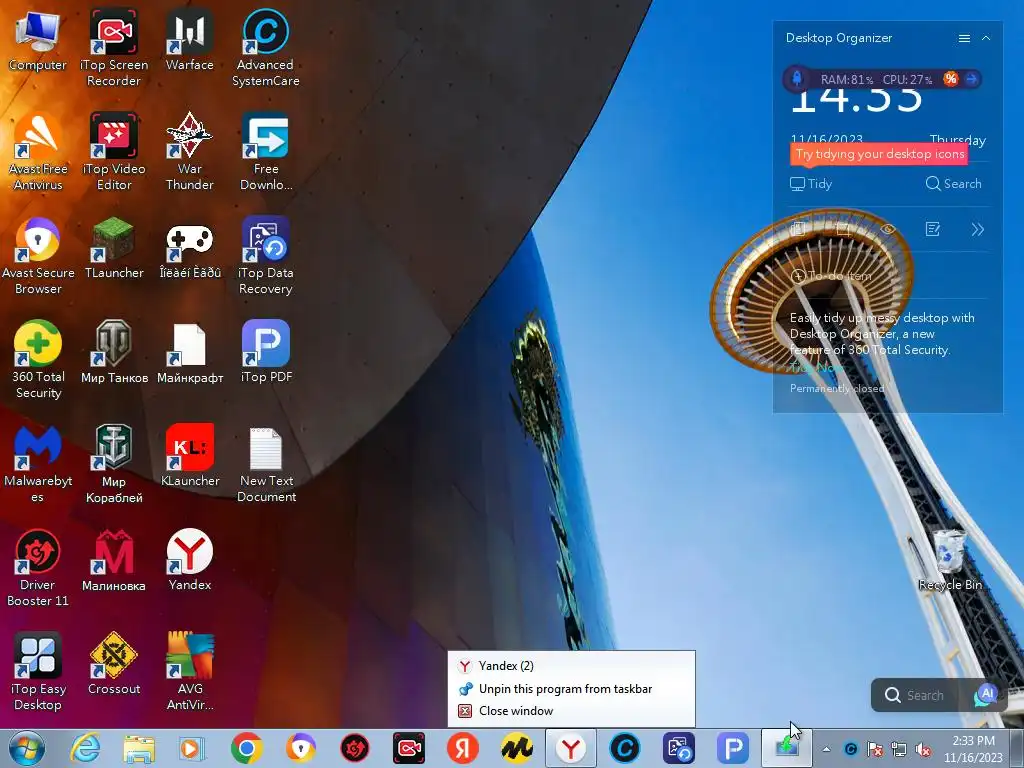
Task: Select the AVG AntiVirus desktop icon
Action: click(x=189, y=671)
